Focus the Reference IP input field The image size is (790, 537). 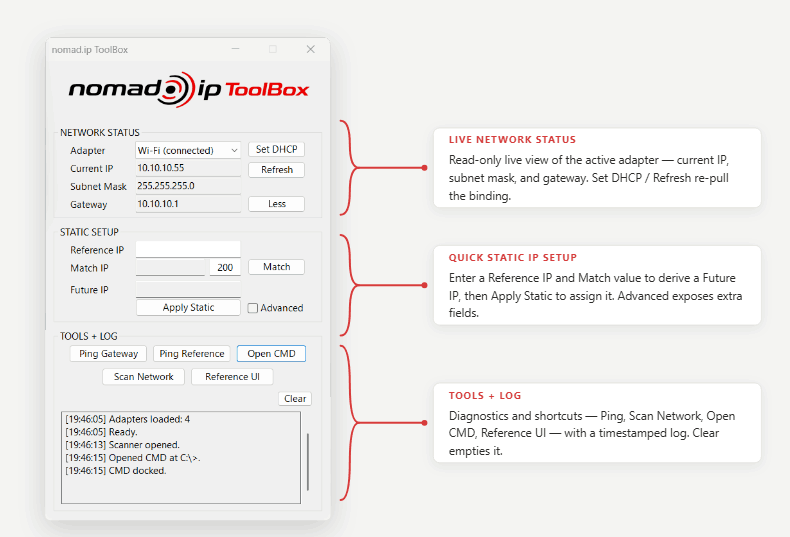[x=188, y=249]
